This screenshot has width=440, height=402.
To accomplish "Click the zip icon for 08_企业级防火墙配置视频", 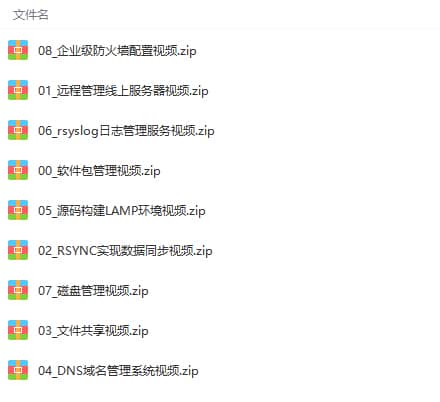I will tap(18, 50).
